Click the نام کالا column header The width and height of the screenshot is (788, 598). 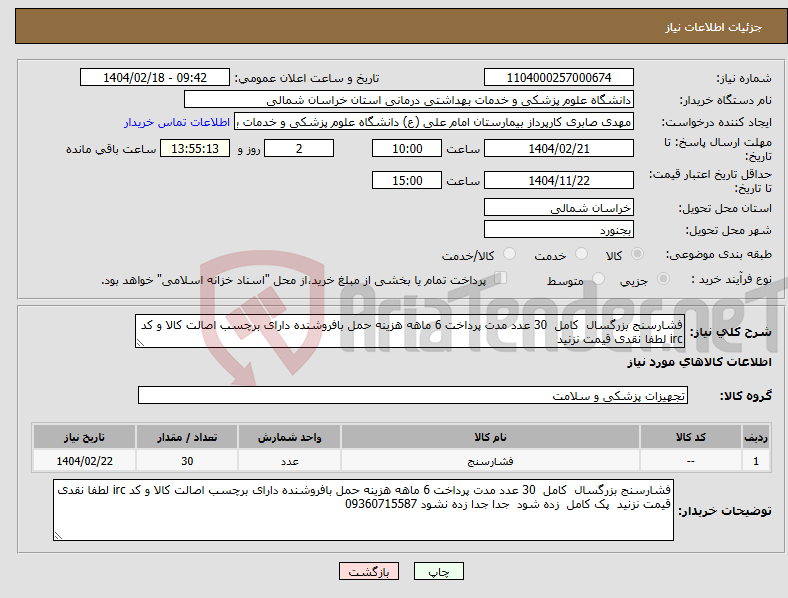coord(490,437)
